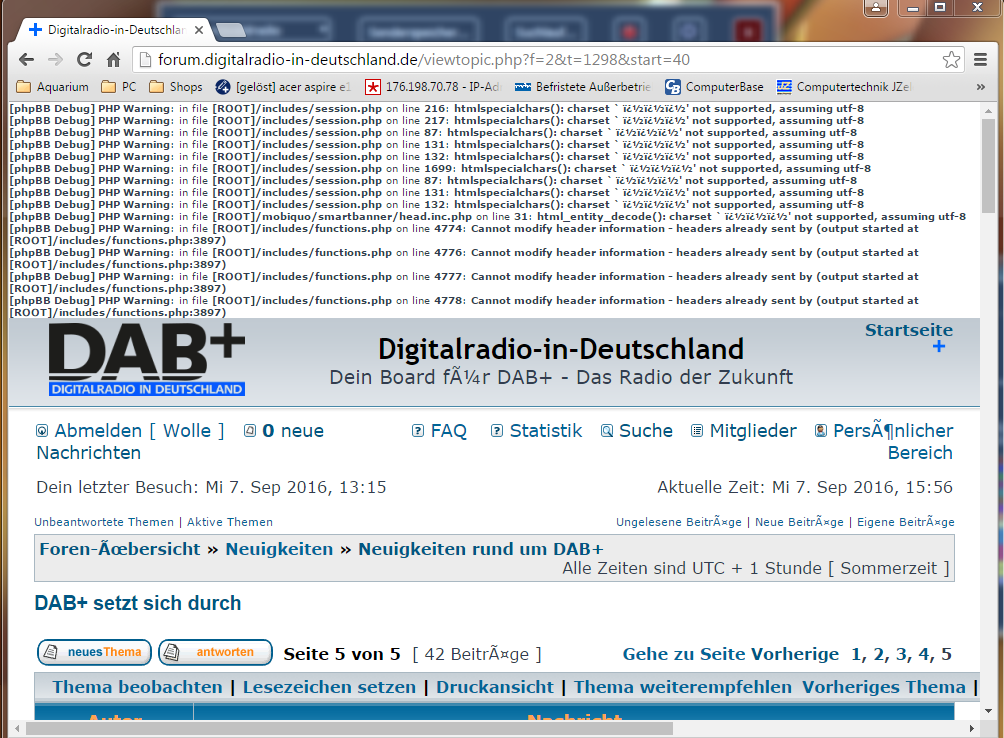Click the 'neues Thema' button

pyautogui.click(x=95, y=653)
